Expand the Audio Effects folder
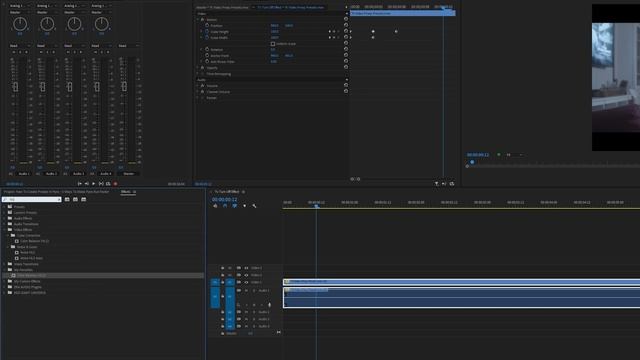The image size is (640, 360). 4,218
